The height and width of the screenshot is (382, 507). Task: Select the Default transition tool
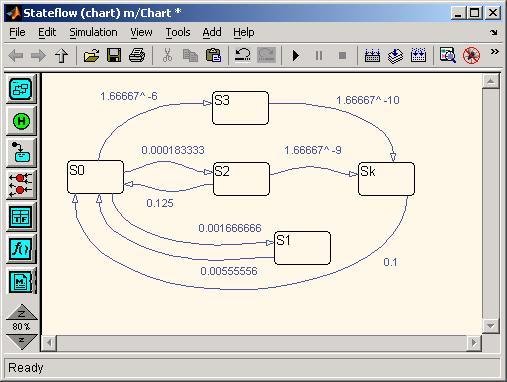(21, 152)
